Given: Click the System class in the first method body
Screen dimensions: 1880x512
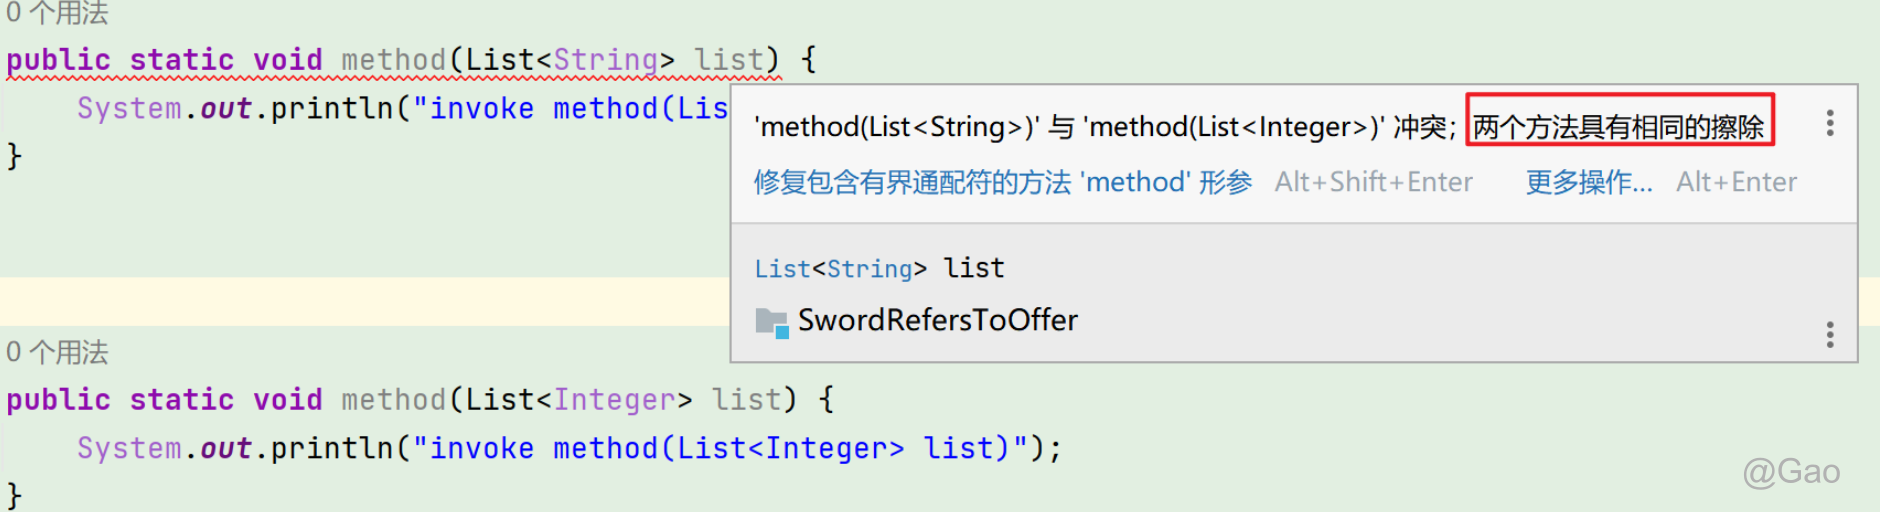Looking at the screenshot, I should click(130, 108).
